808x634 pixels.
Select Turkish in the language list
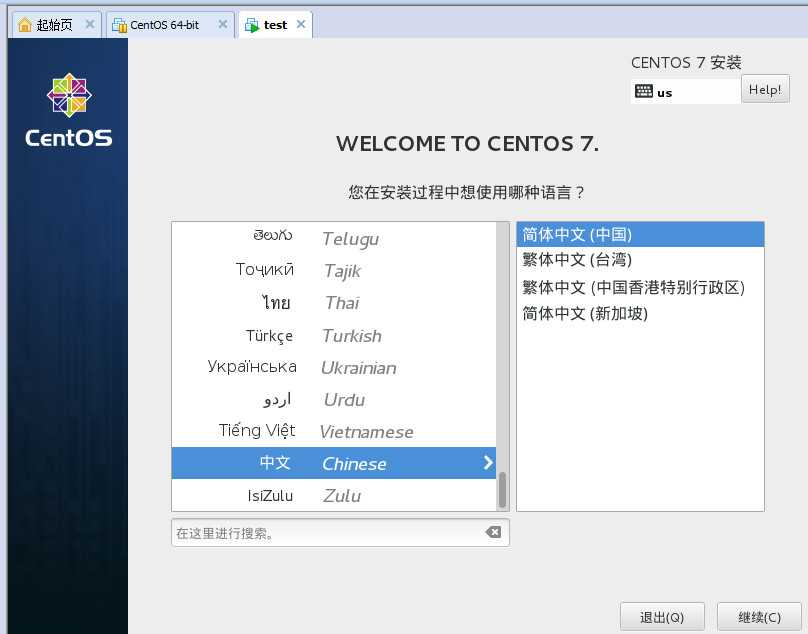334,336
